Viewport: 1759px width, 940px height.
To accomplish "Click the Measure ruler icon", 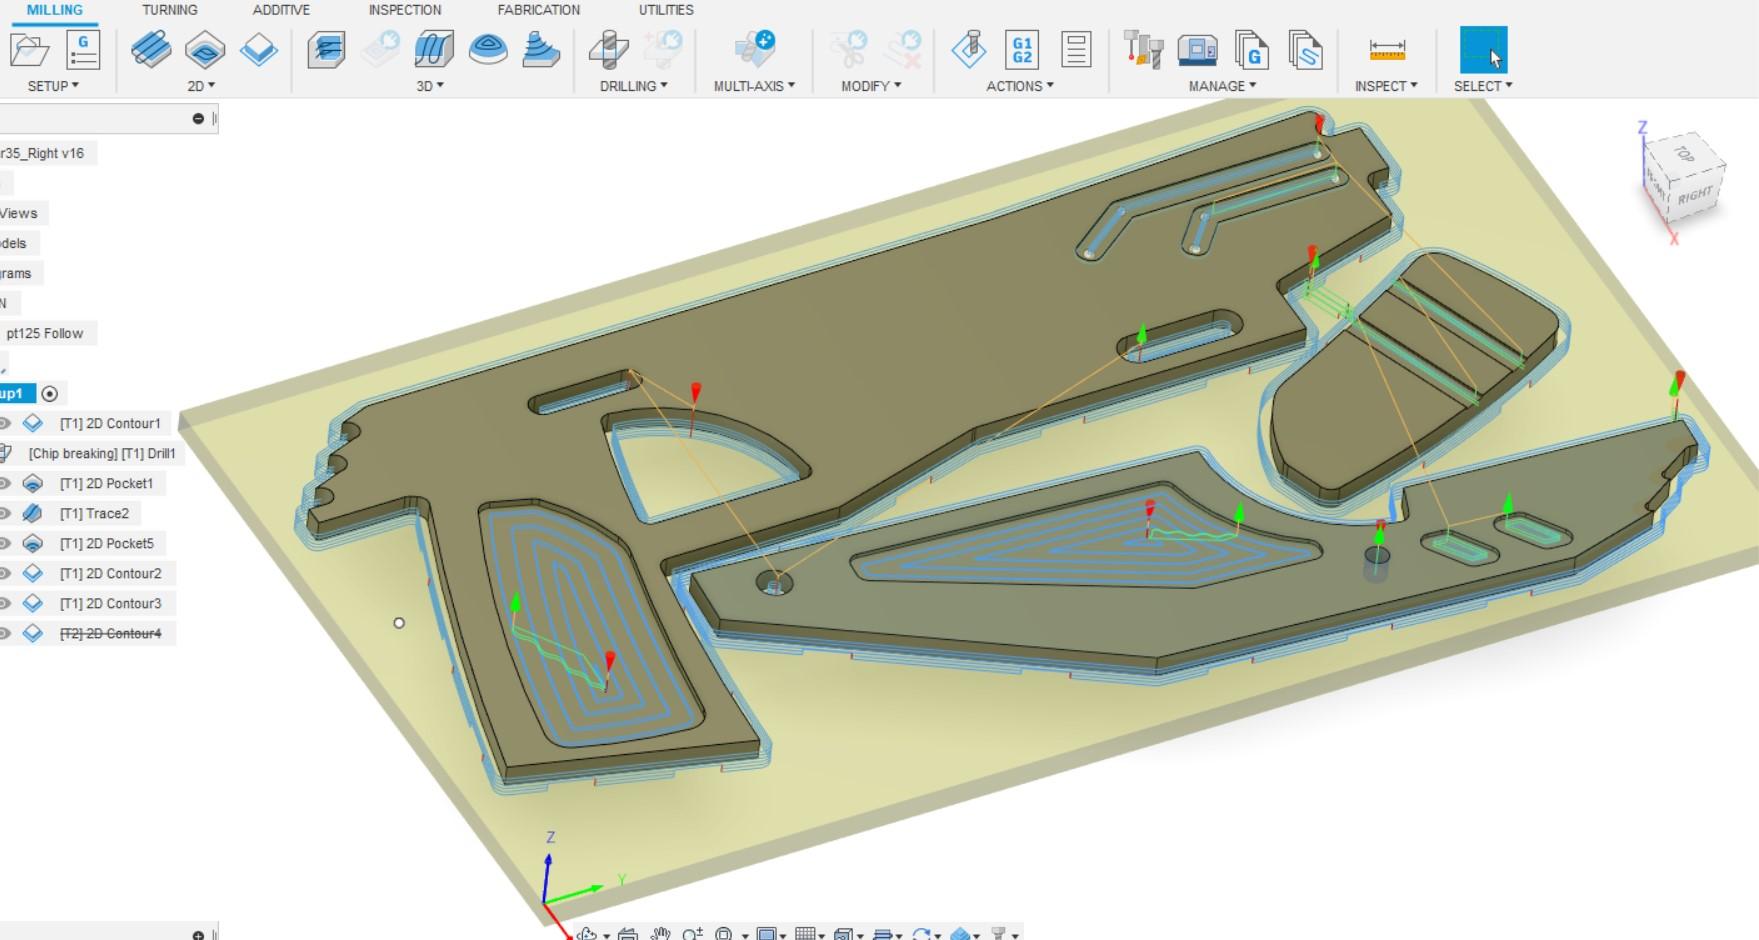I will [1387, 49].
